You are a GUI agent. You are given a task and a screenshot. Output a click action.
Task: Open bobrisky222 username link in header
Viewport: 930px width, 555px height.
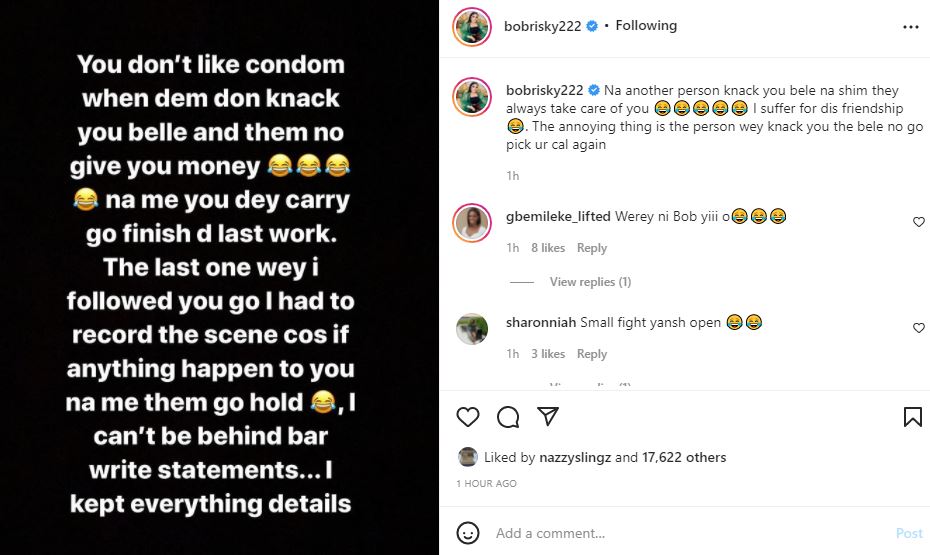(542, 26)
